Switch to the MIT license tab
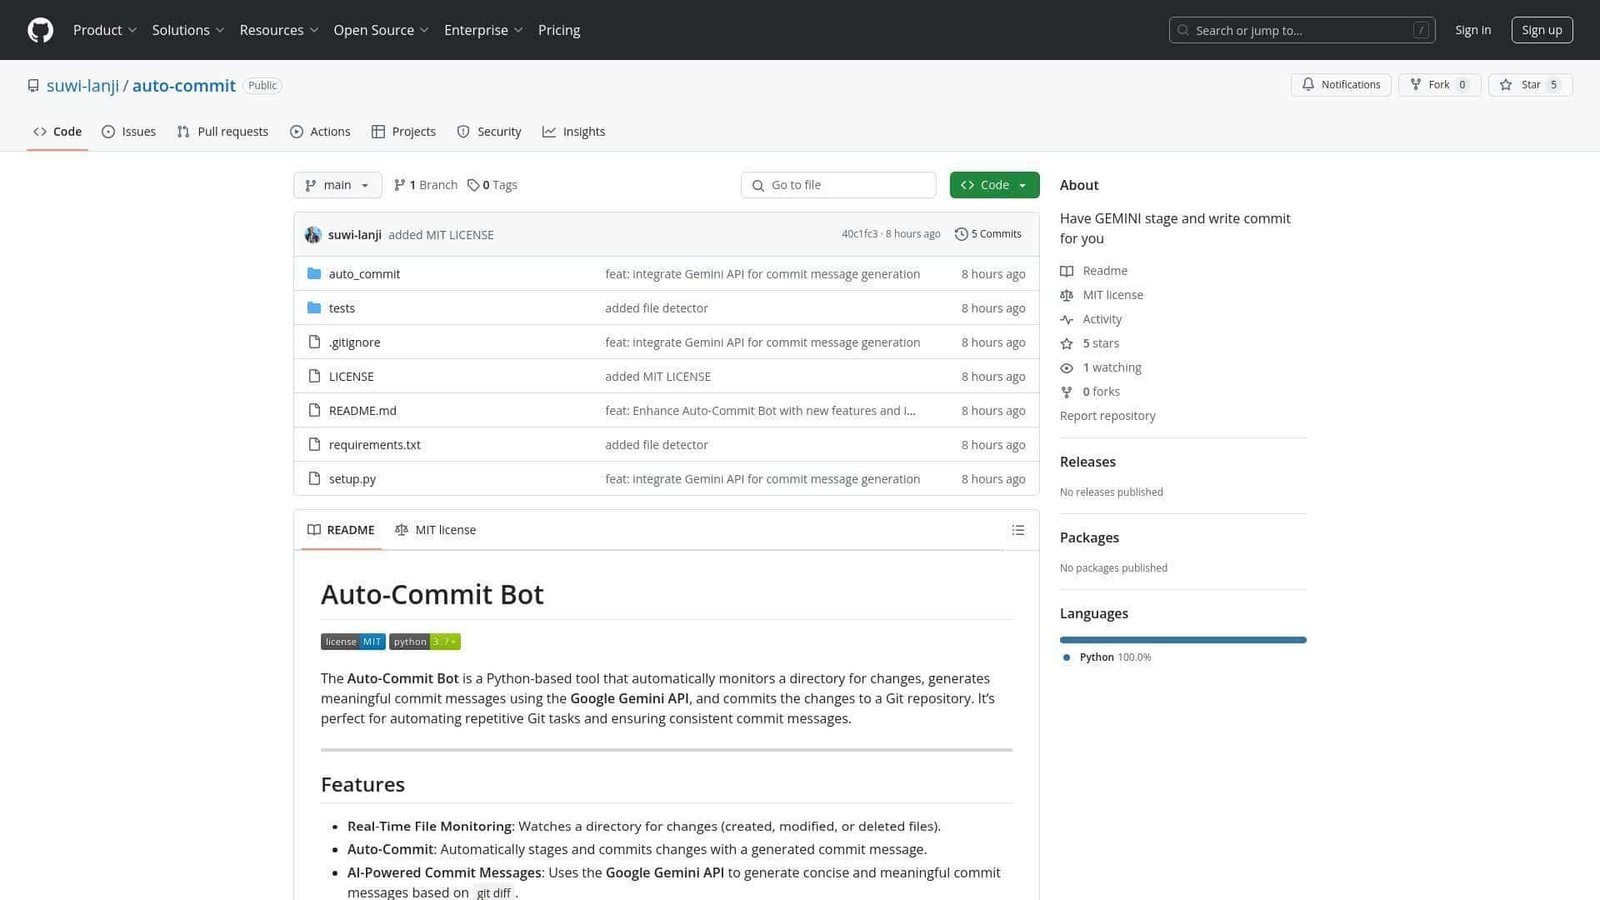This screenshot has width=1600, height=900. coord(436,529)
